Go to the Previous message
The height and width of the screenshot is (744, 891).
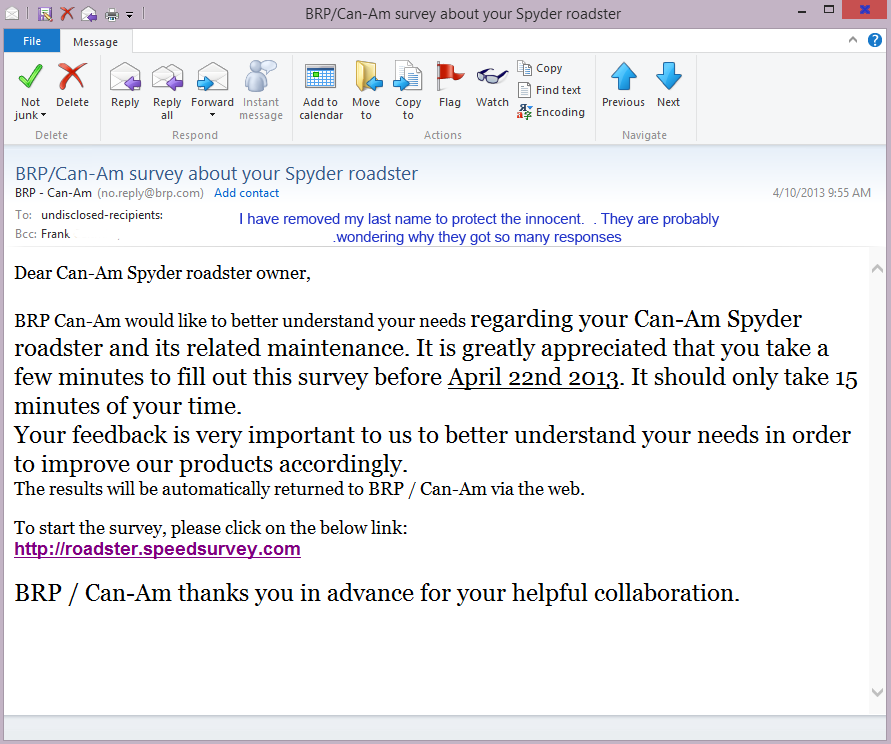(x=623, y=85)
